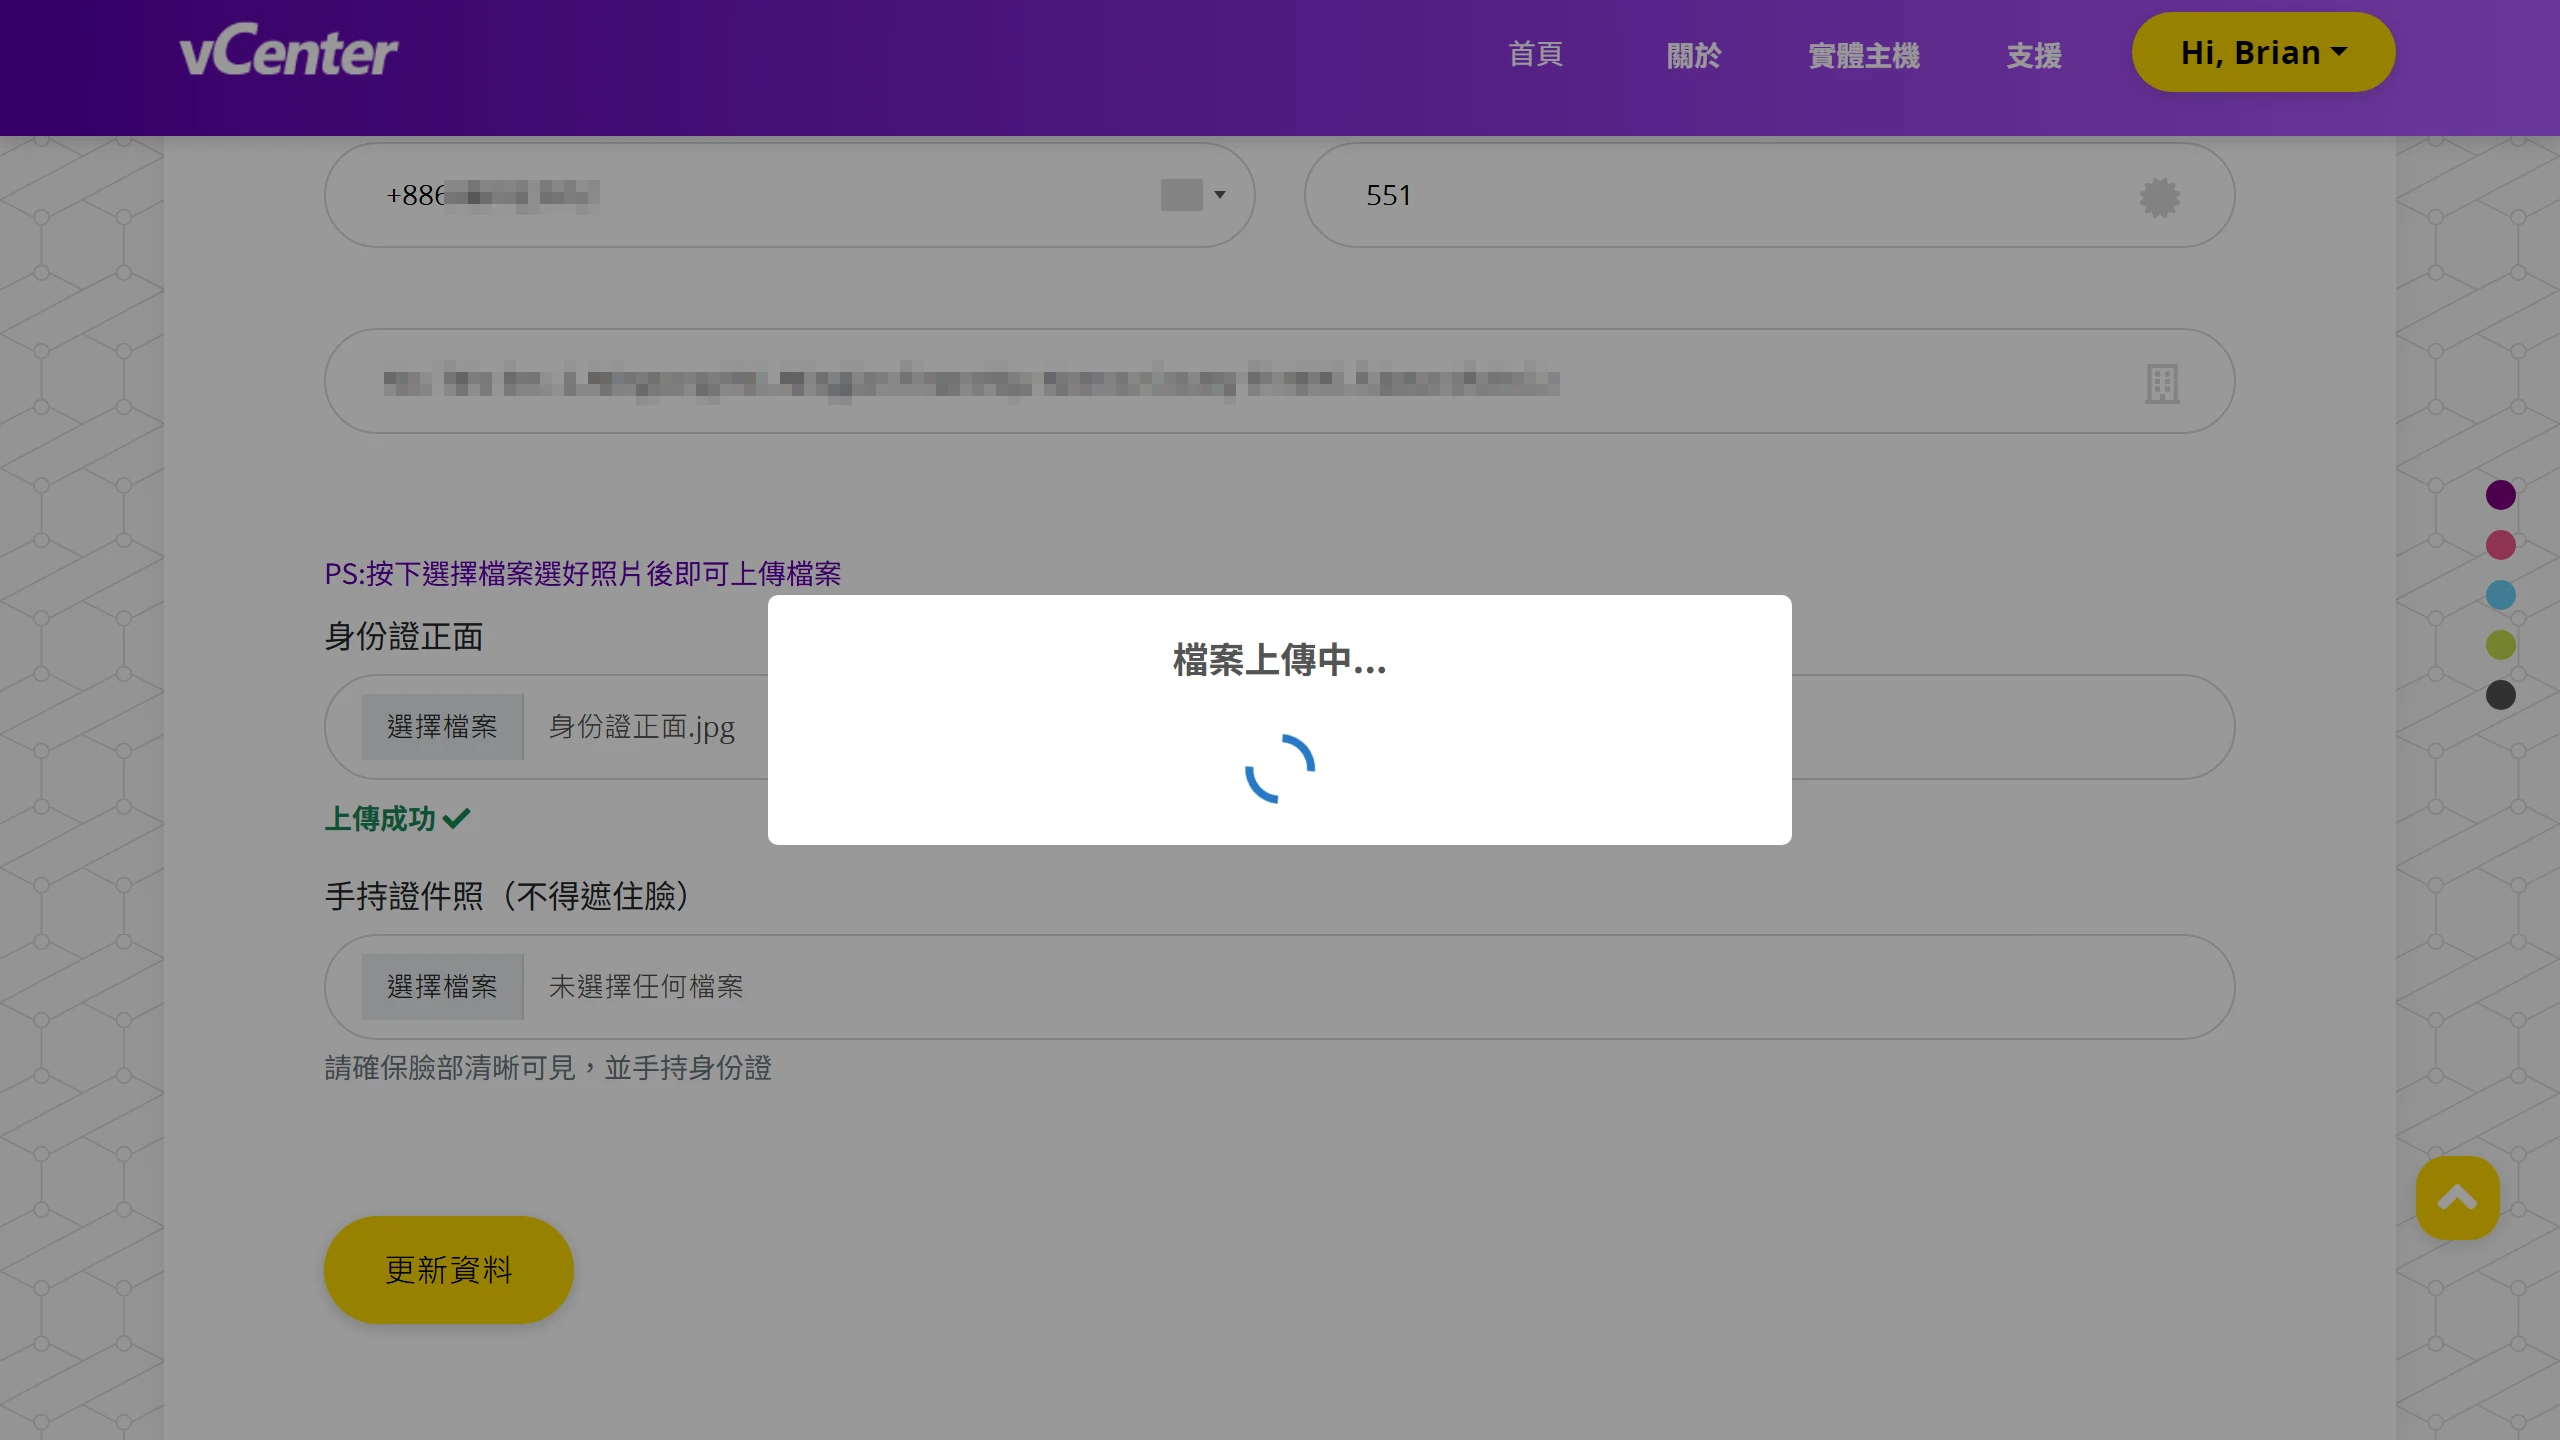Expand the Hi, Brian account menu
Viewport: 2560px width, 1440px height.
tap(2262, 51)
